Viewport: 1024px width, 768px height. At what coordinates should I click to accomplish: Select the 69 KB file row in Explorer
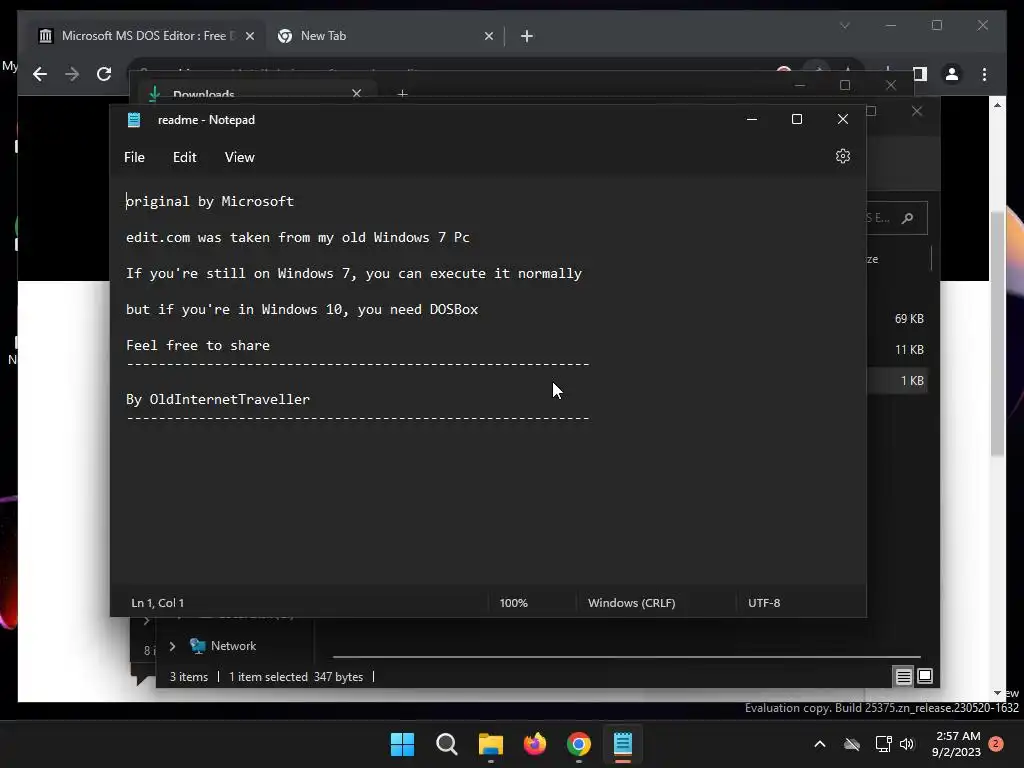pyautogui.click(x=898, y=319)
